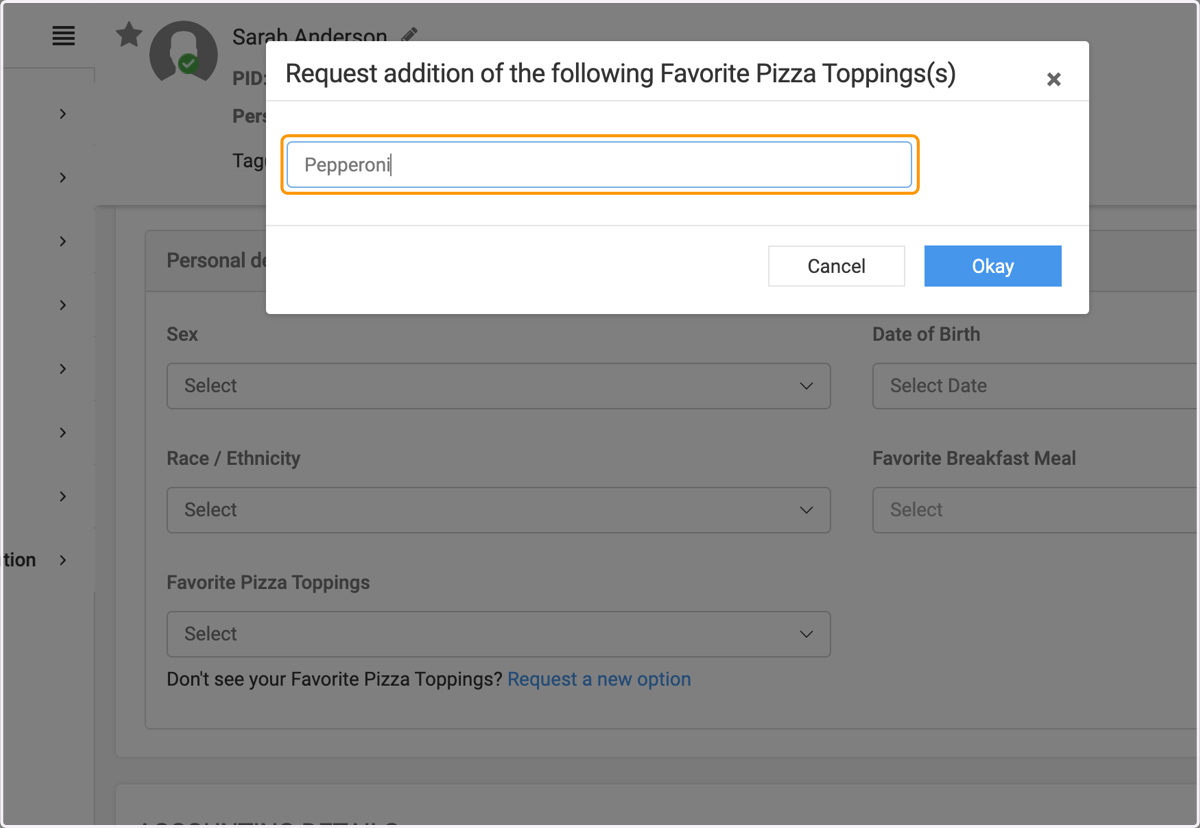Expand the second sidebar chevron
Screen dimensions: 1200x828
[62, 178]
